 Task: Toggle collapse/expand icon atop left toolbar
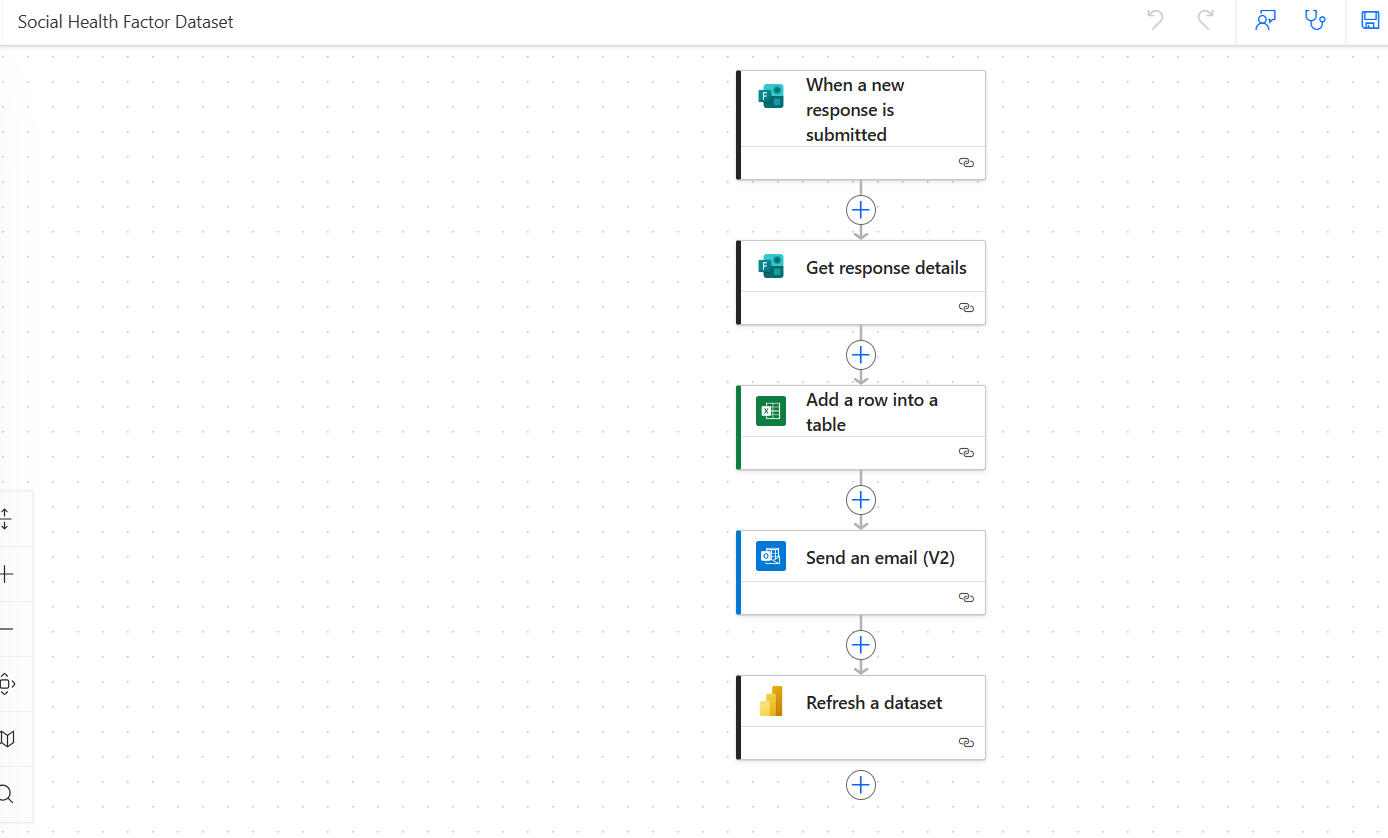coord(7,519)
